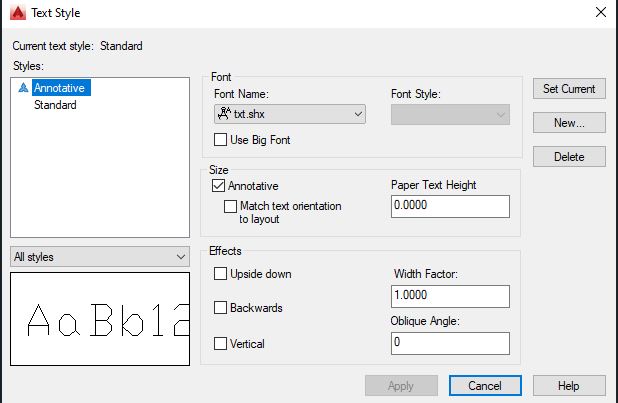Click the annotative scale icon beside Annotative style

pyautogui.click(x=24, y=88)
